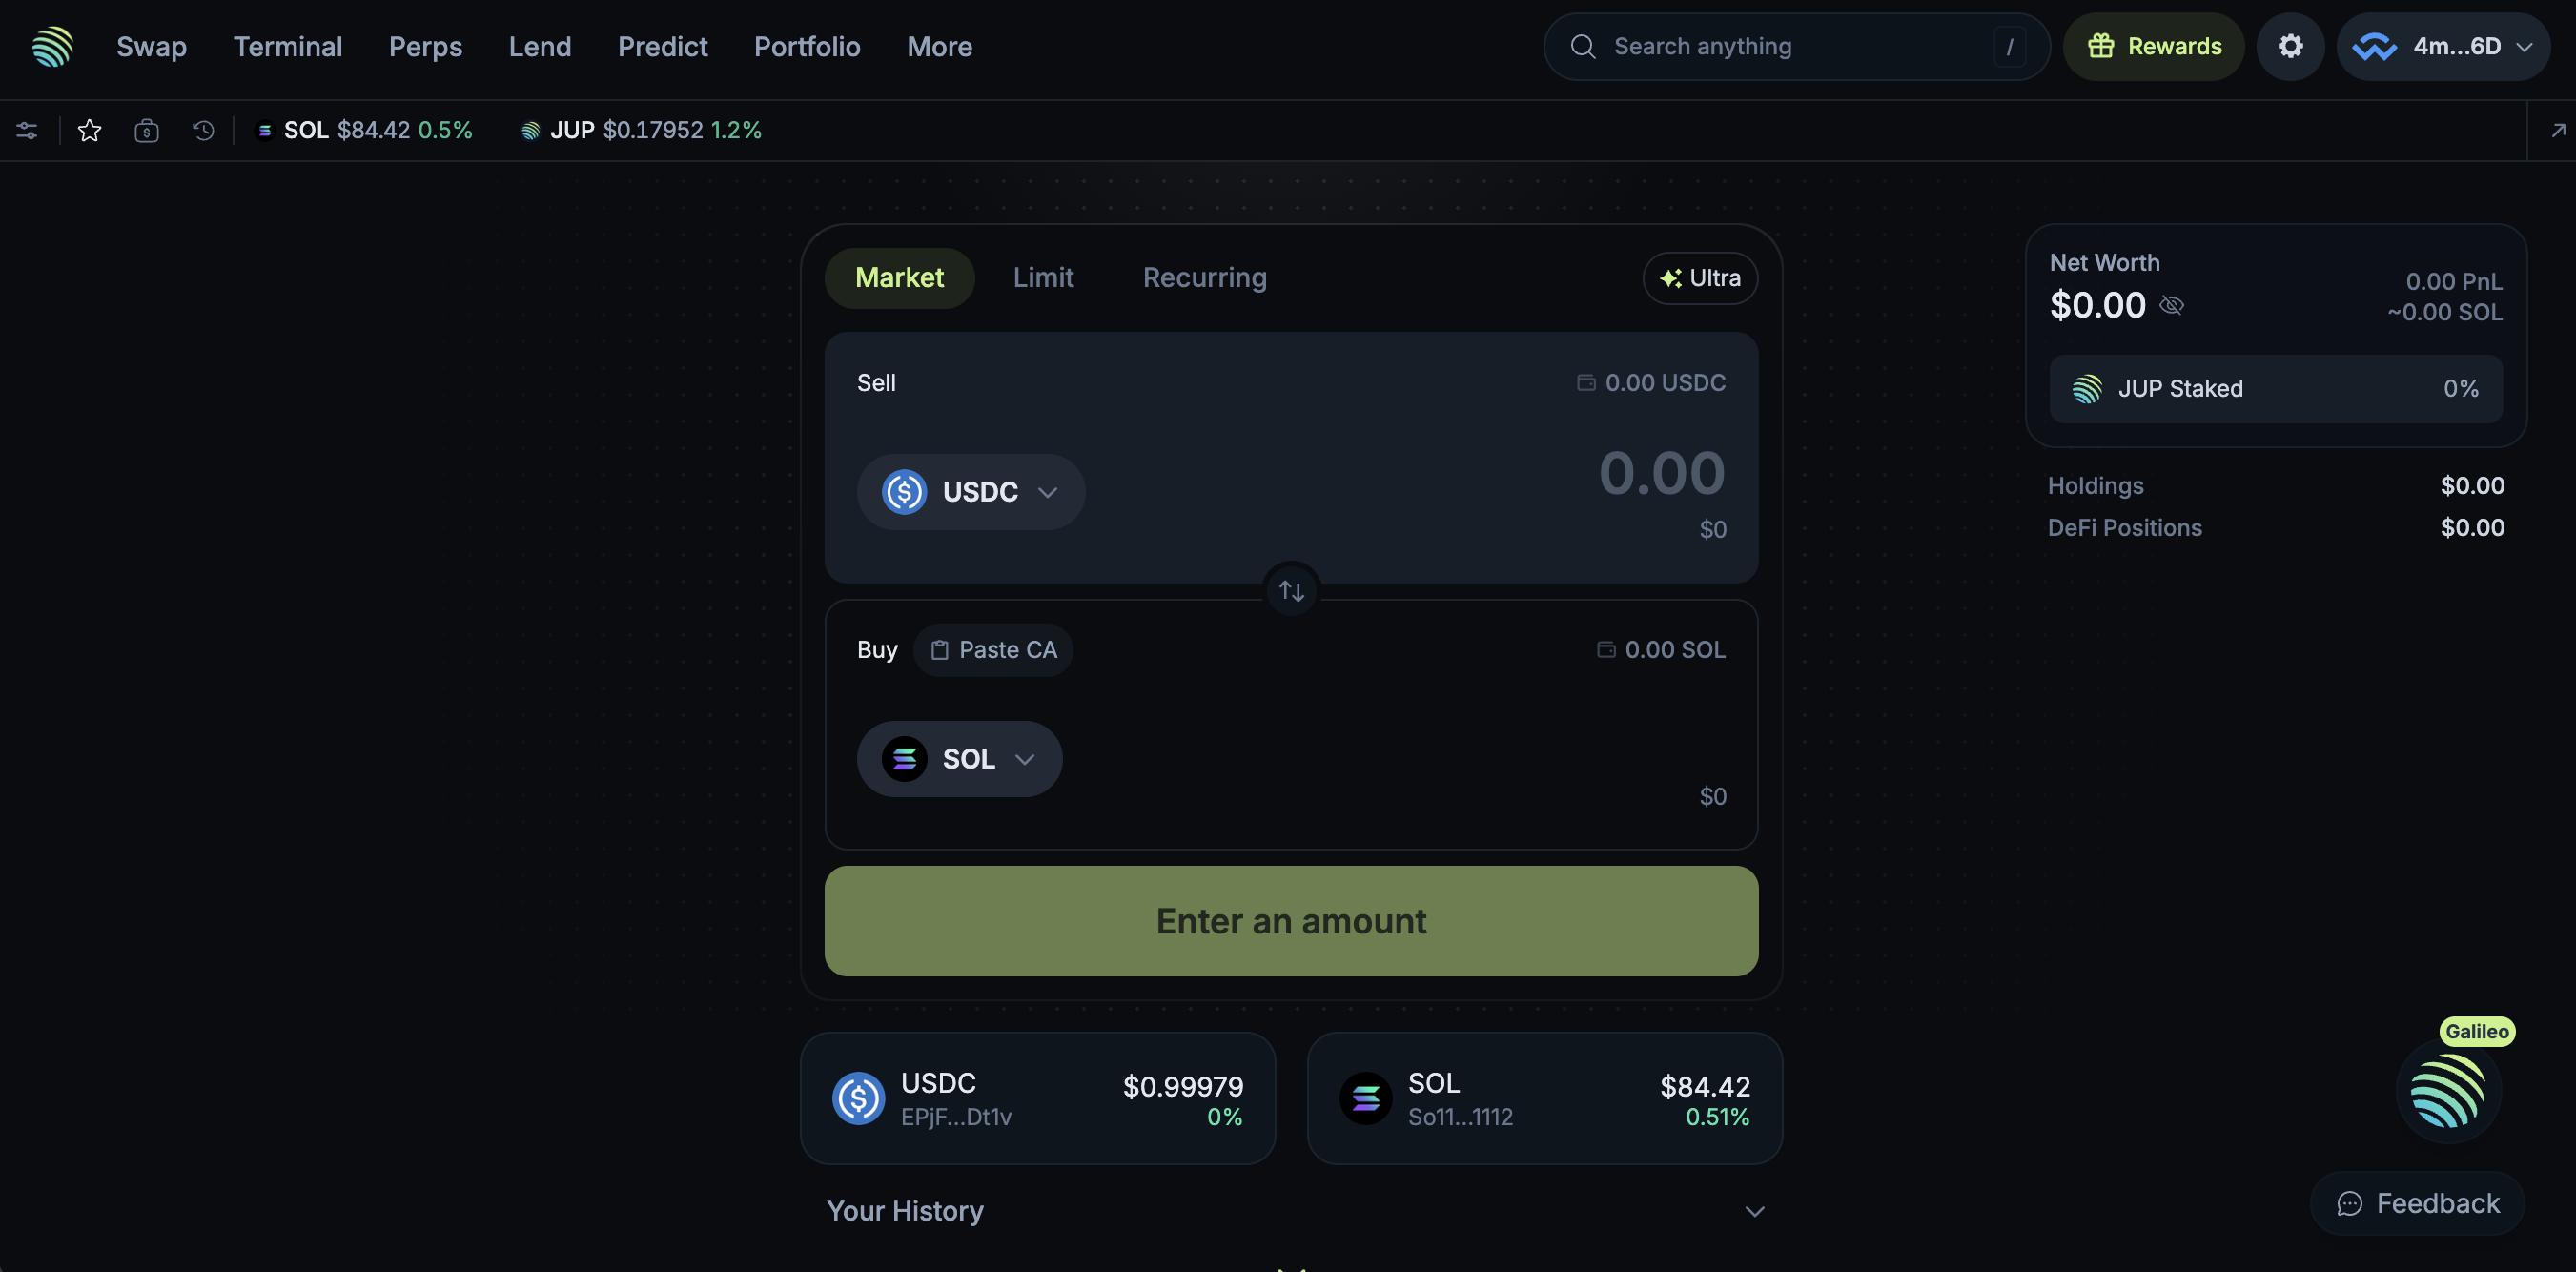2576x1272 pixels.
Task: Open Swap in the top navigation
Action: pos(151,46)
